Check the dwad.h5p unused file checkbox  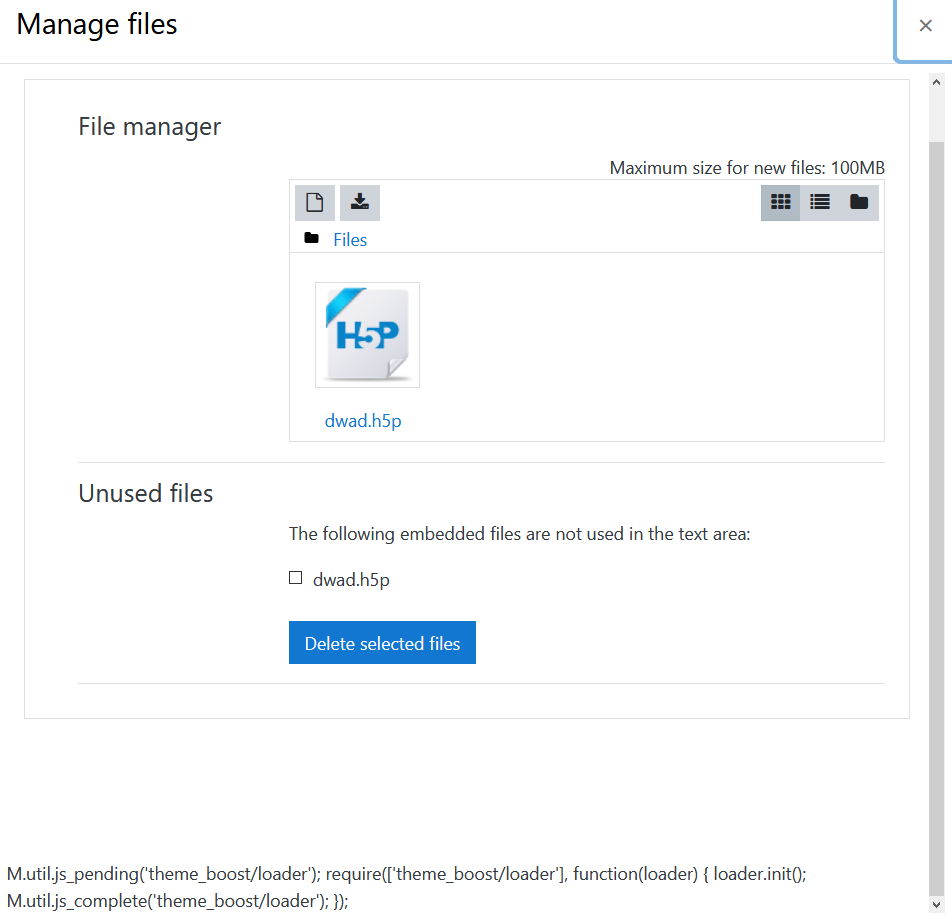point(296,578)
